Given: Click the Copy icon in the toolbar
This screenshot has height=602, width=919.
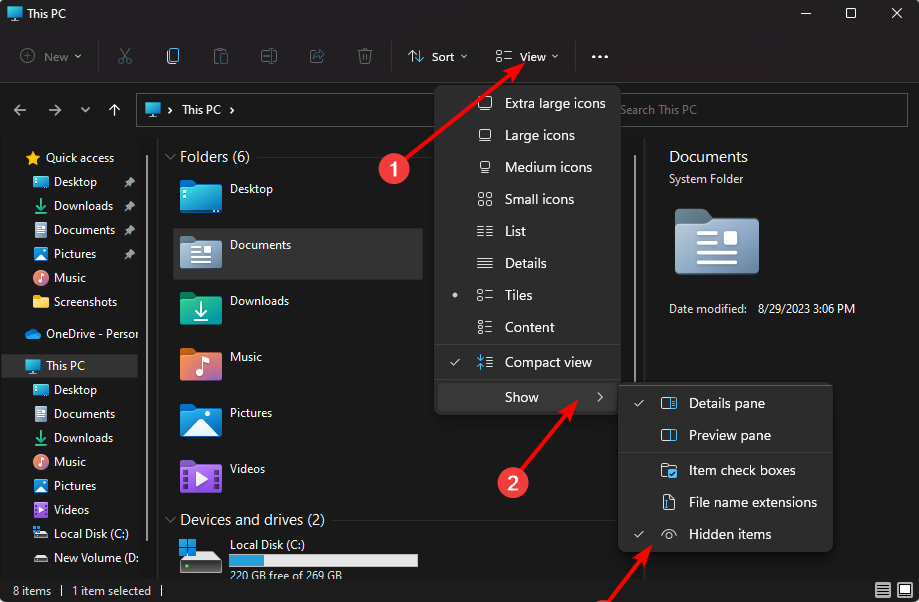Looking at the screenshot, I should (172, 56).
